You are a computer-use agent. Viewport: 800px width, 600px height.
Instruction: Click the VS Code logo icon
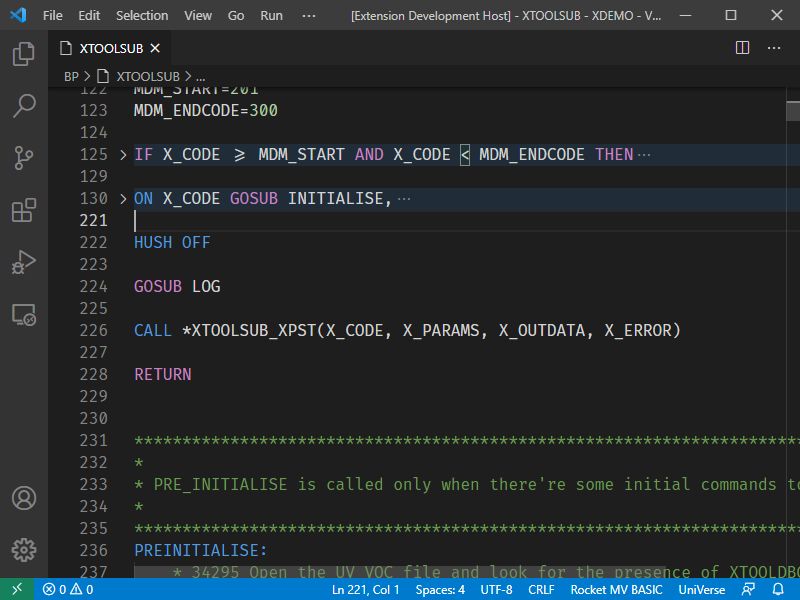click(x=18, y=15)
